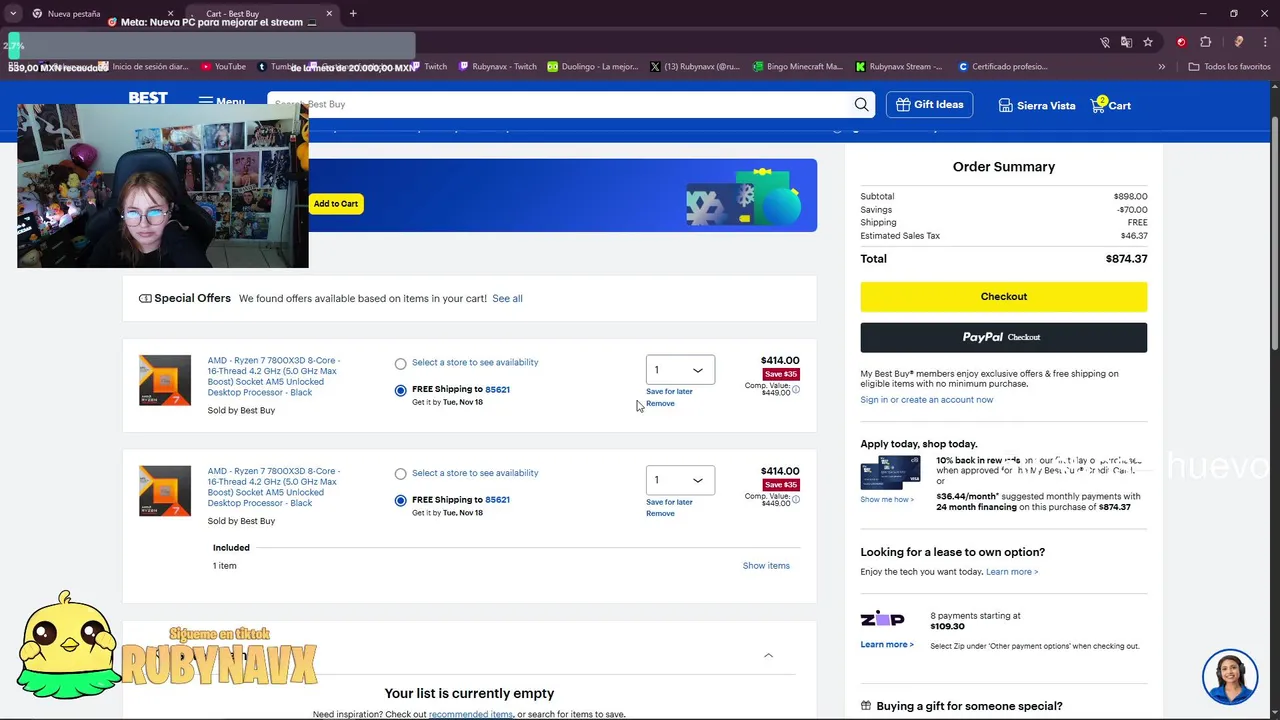Open the Chrome three-dot menu
The image size is (1280, 720).
[1264, 42]
